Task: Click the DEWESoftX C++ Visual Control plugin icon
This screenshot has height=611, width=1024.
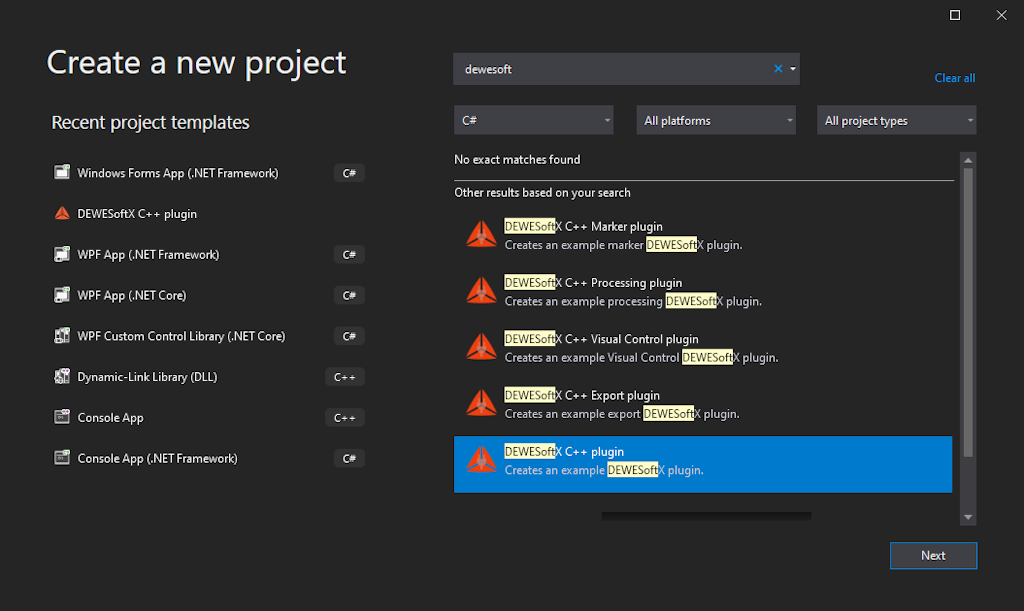Action: click(x=481, y=347)
